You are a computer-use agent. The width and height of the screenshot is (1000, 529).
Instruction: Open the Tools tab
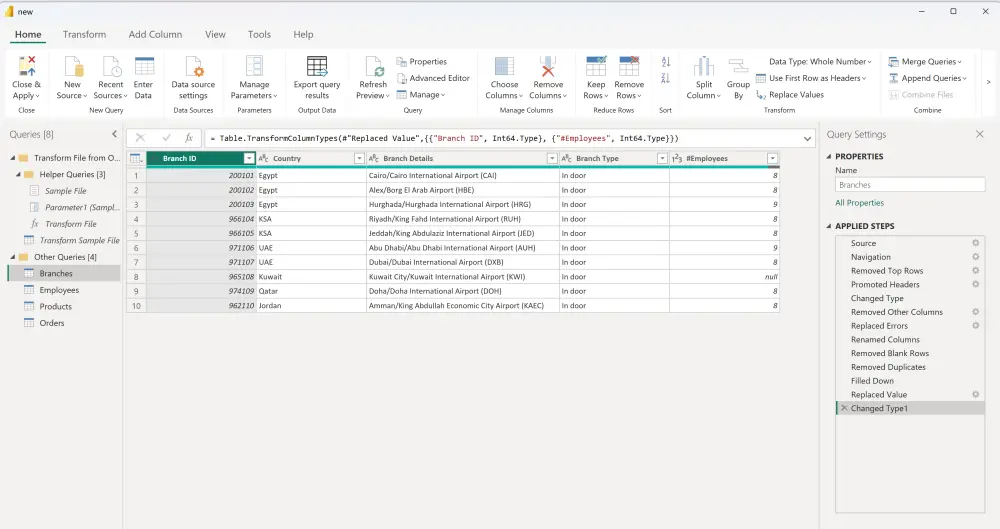coord(259,34)
